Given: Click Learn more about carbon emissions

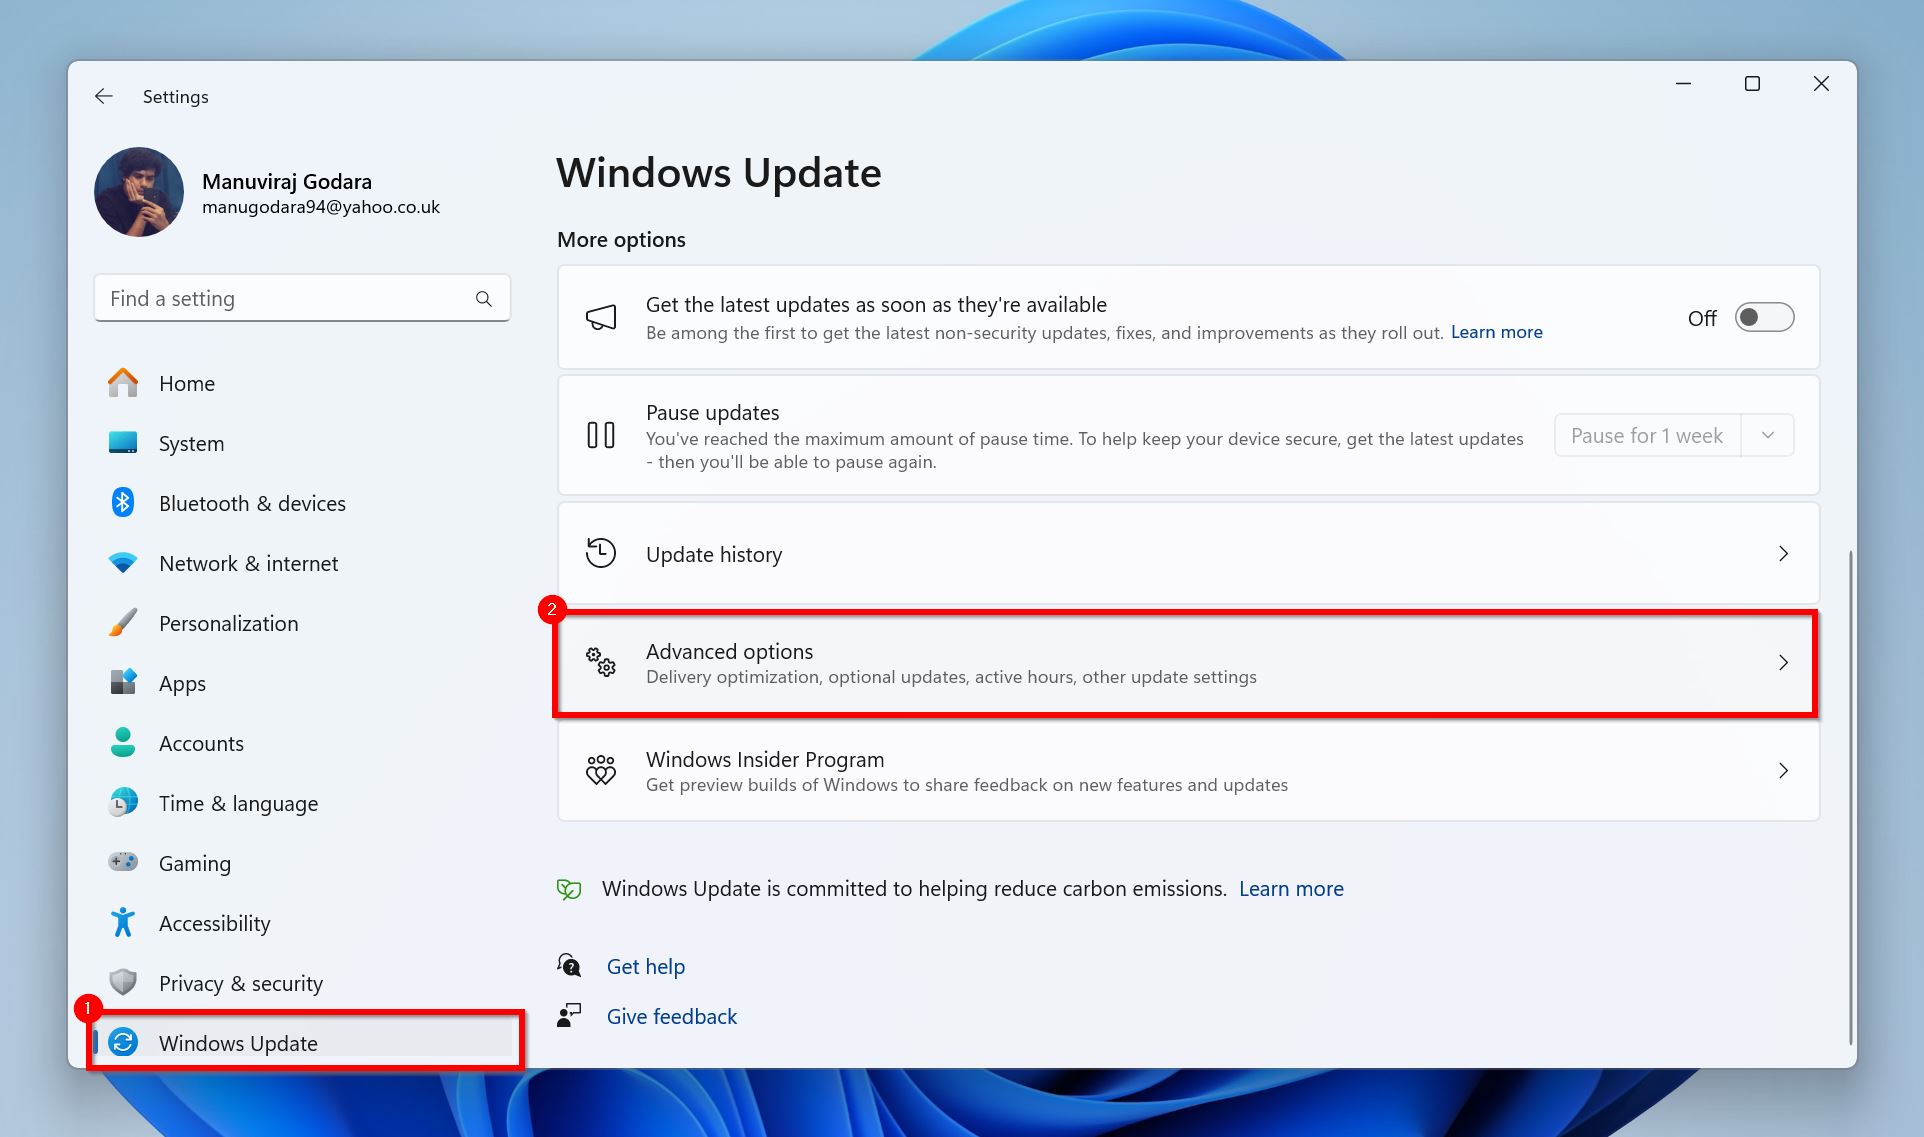Looking at the screenshot, I should pos(1291,889).
